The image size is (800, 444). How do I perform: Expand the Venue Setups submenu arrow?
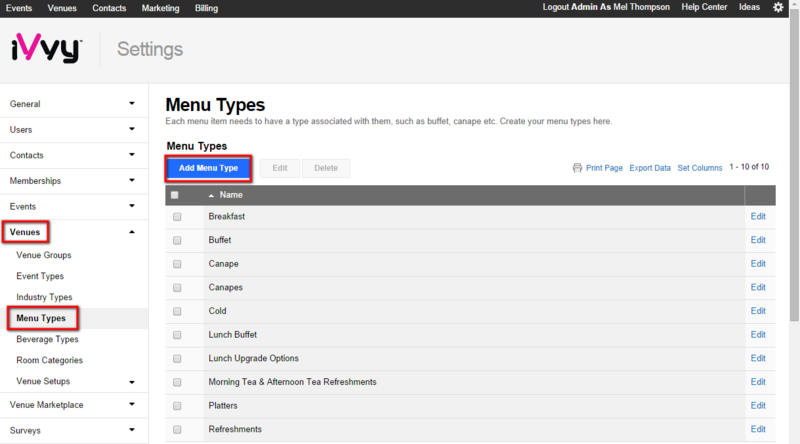(132, 382)
